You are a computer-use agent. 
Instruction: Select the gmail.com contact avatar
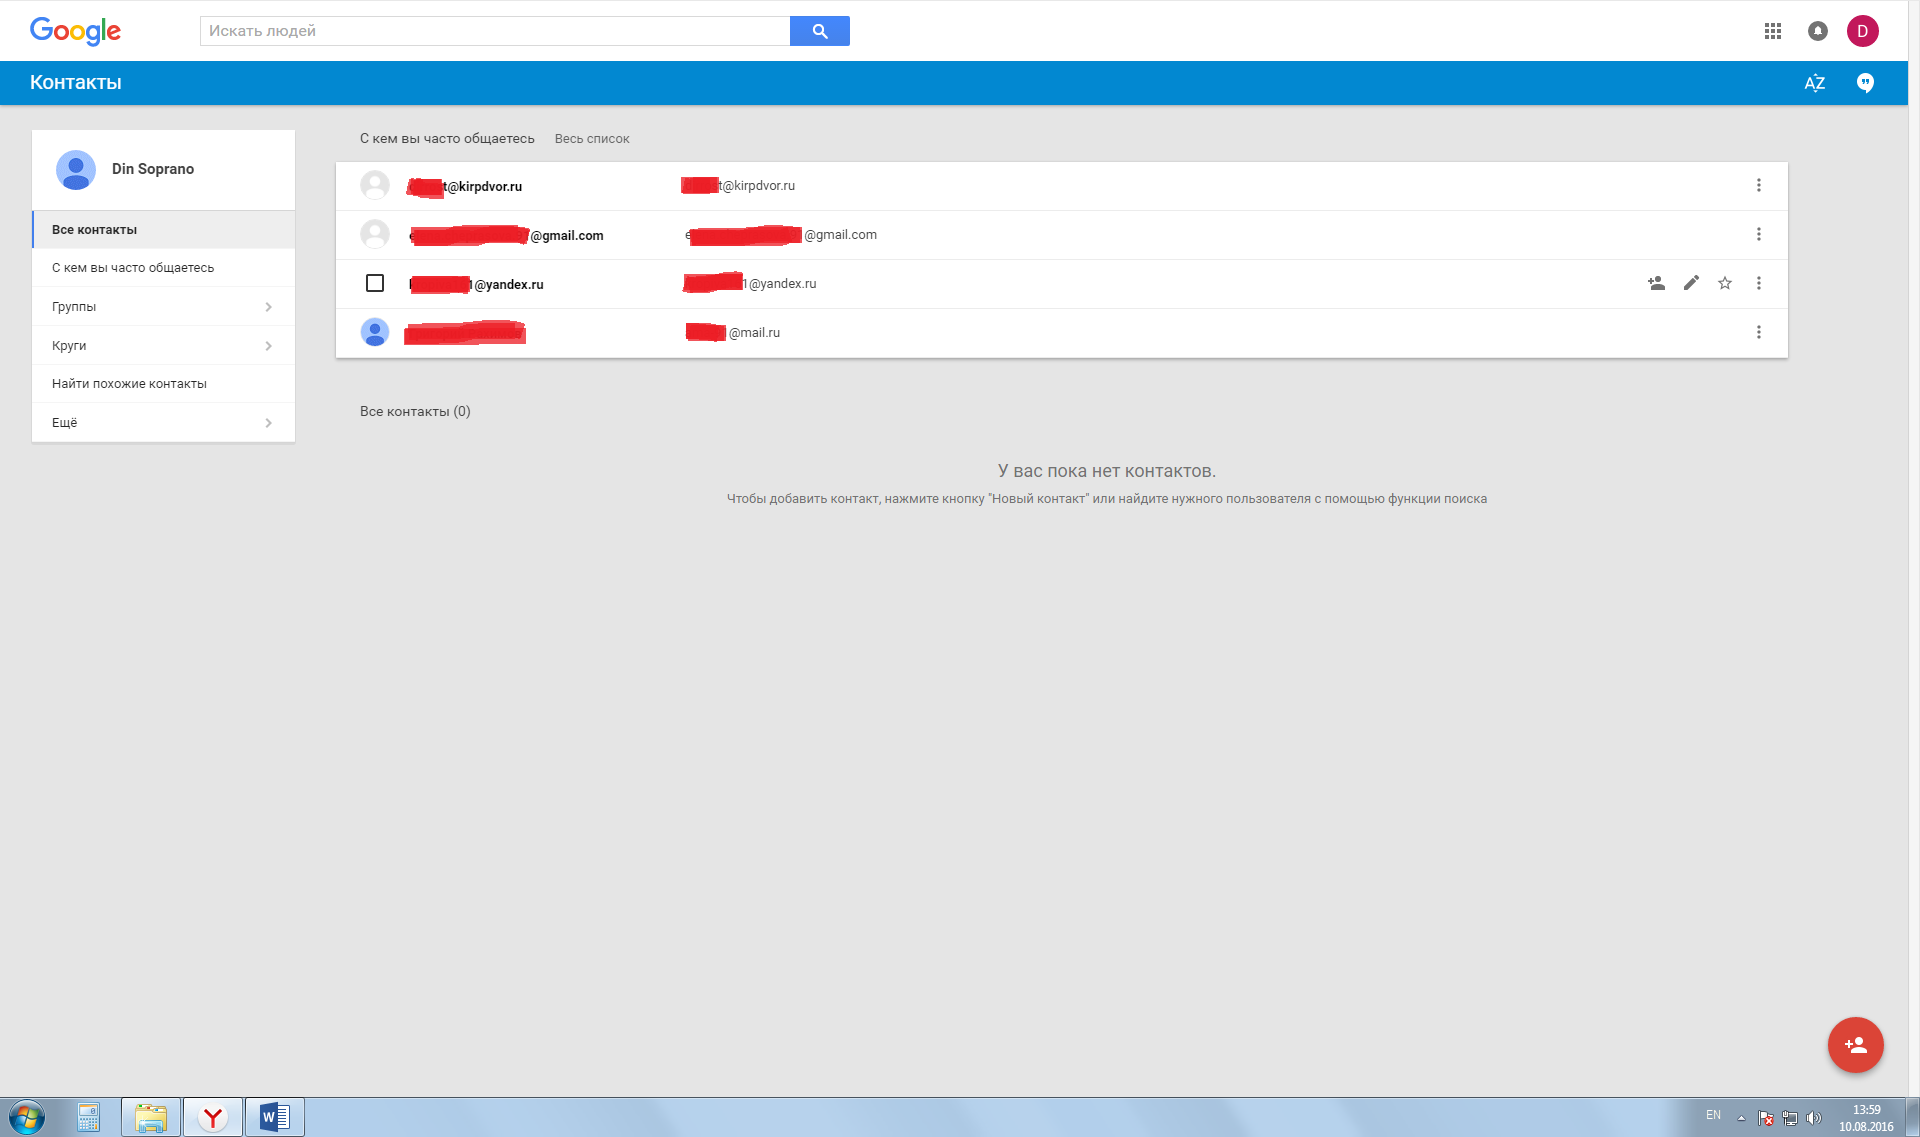click(375, 234)
